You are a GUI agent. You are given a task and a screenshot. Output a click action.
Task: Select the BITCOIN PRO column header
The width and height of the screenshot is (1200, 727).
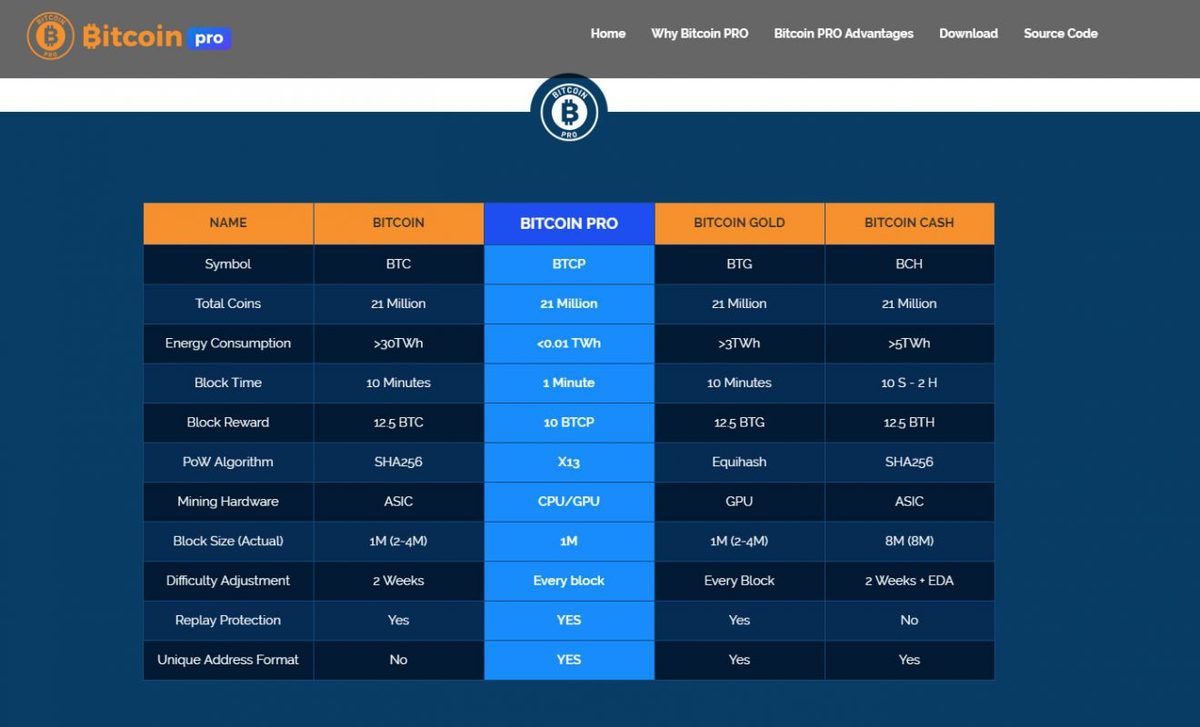tap(569, 223)
